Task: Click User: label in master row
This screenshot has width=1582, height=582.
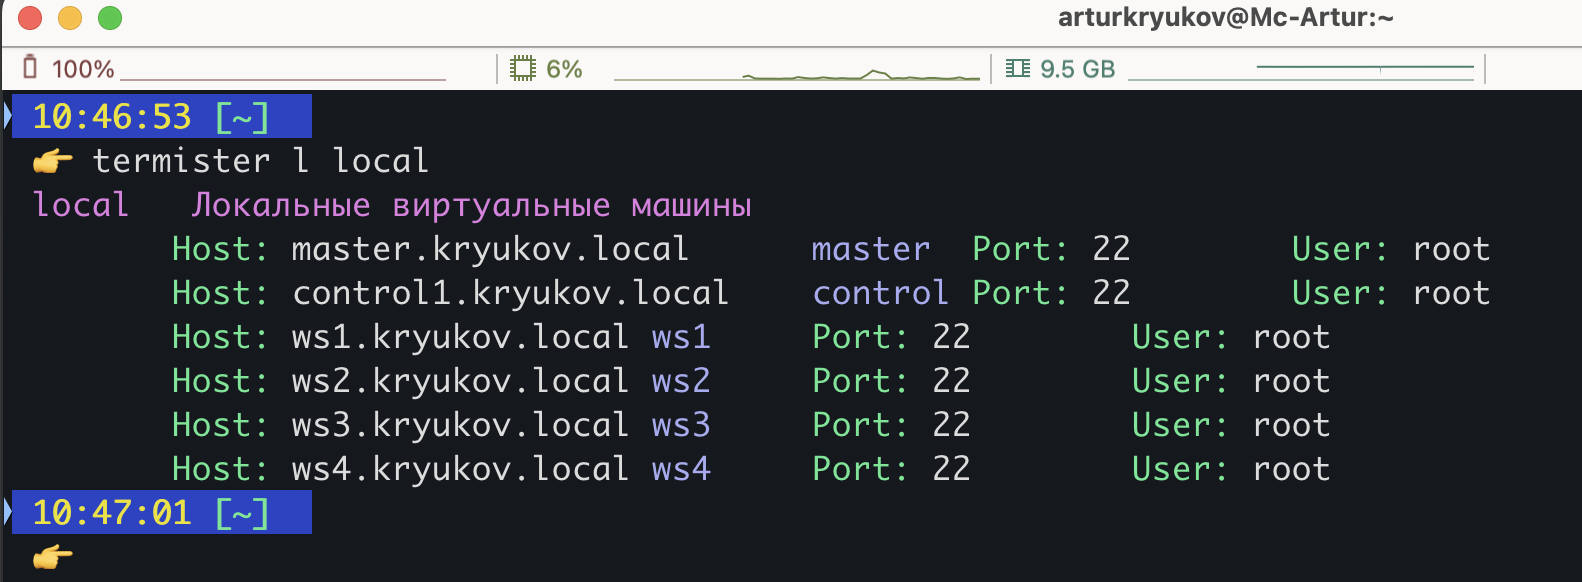Action: pos(1340,249)
